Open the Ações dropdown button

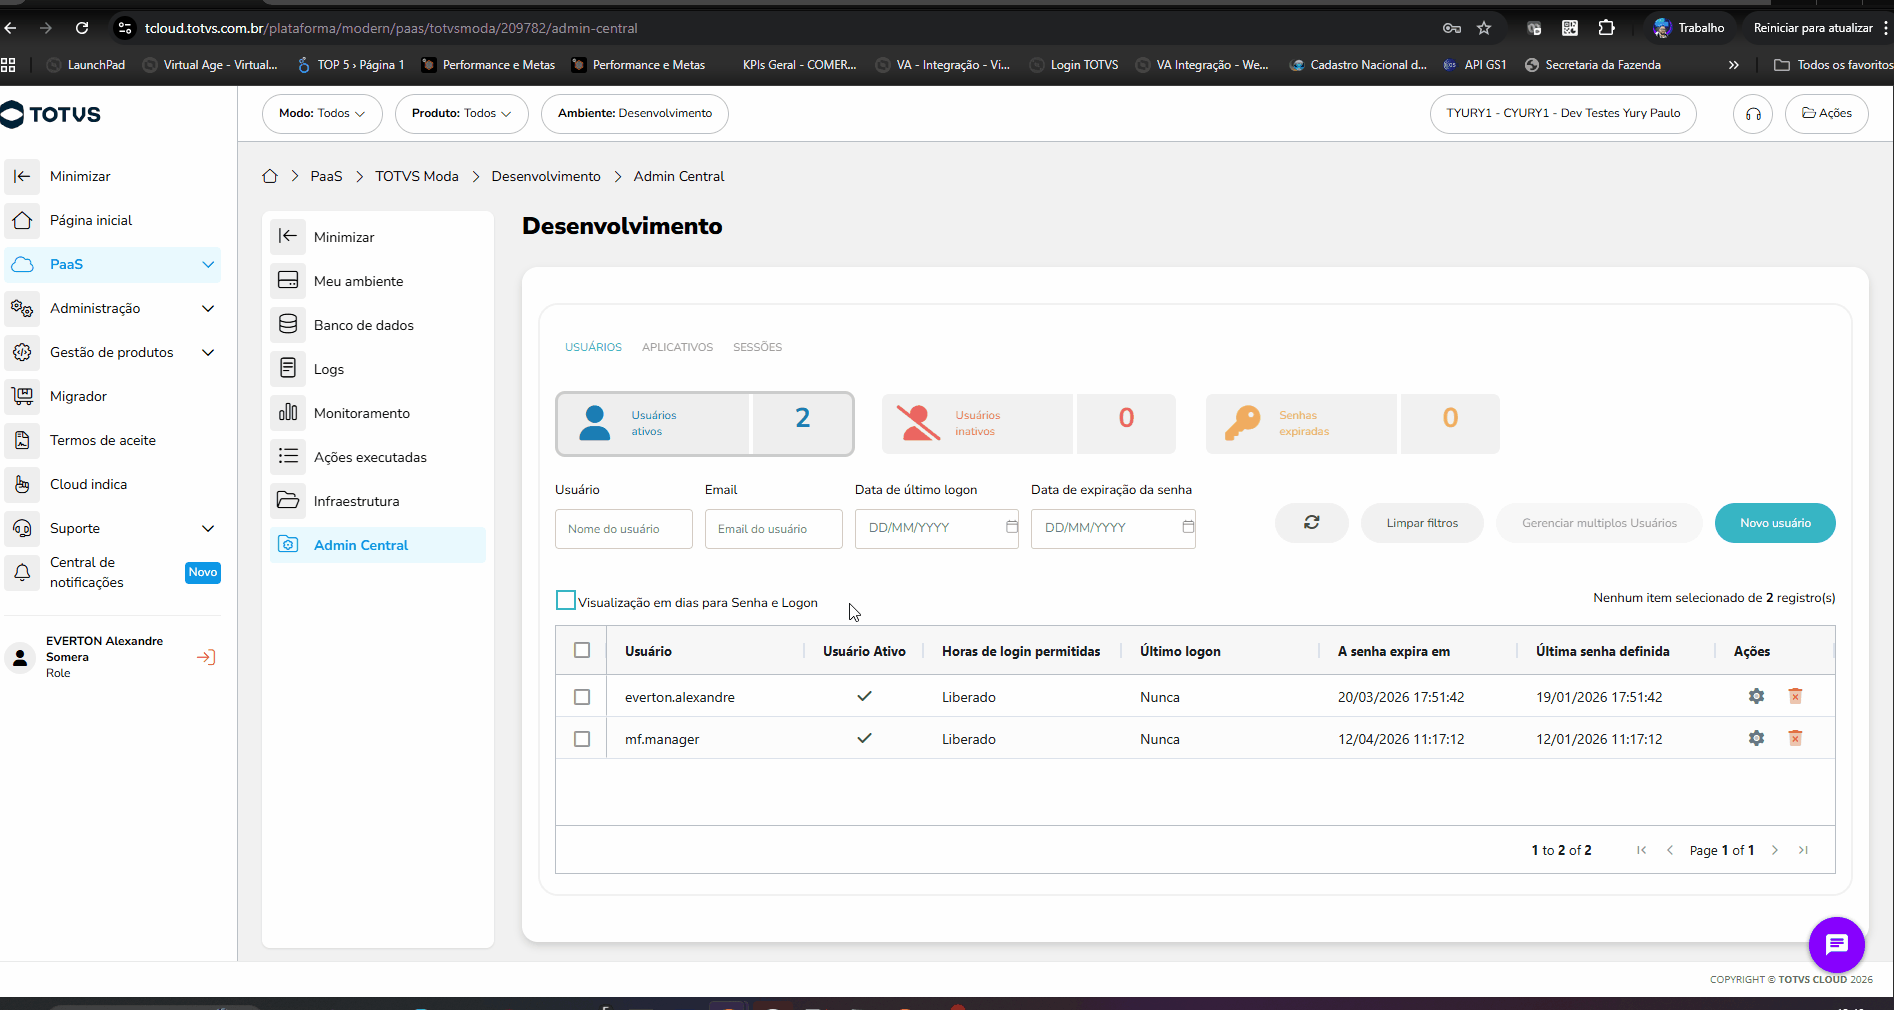coord(1827,114)
